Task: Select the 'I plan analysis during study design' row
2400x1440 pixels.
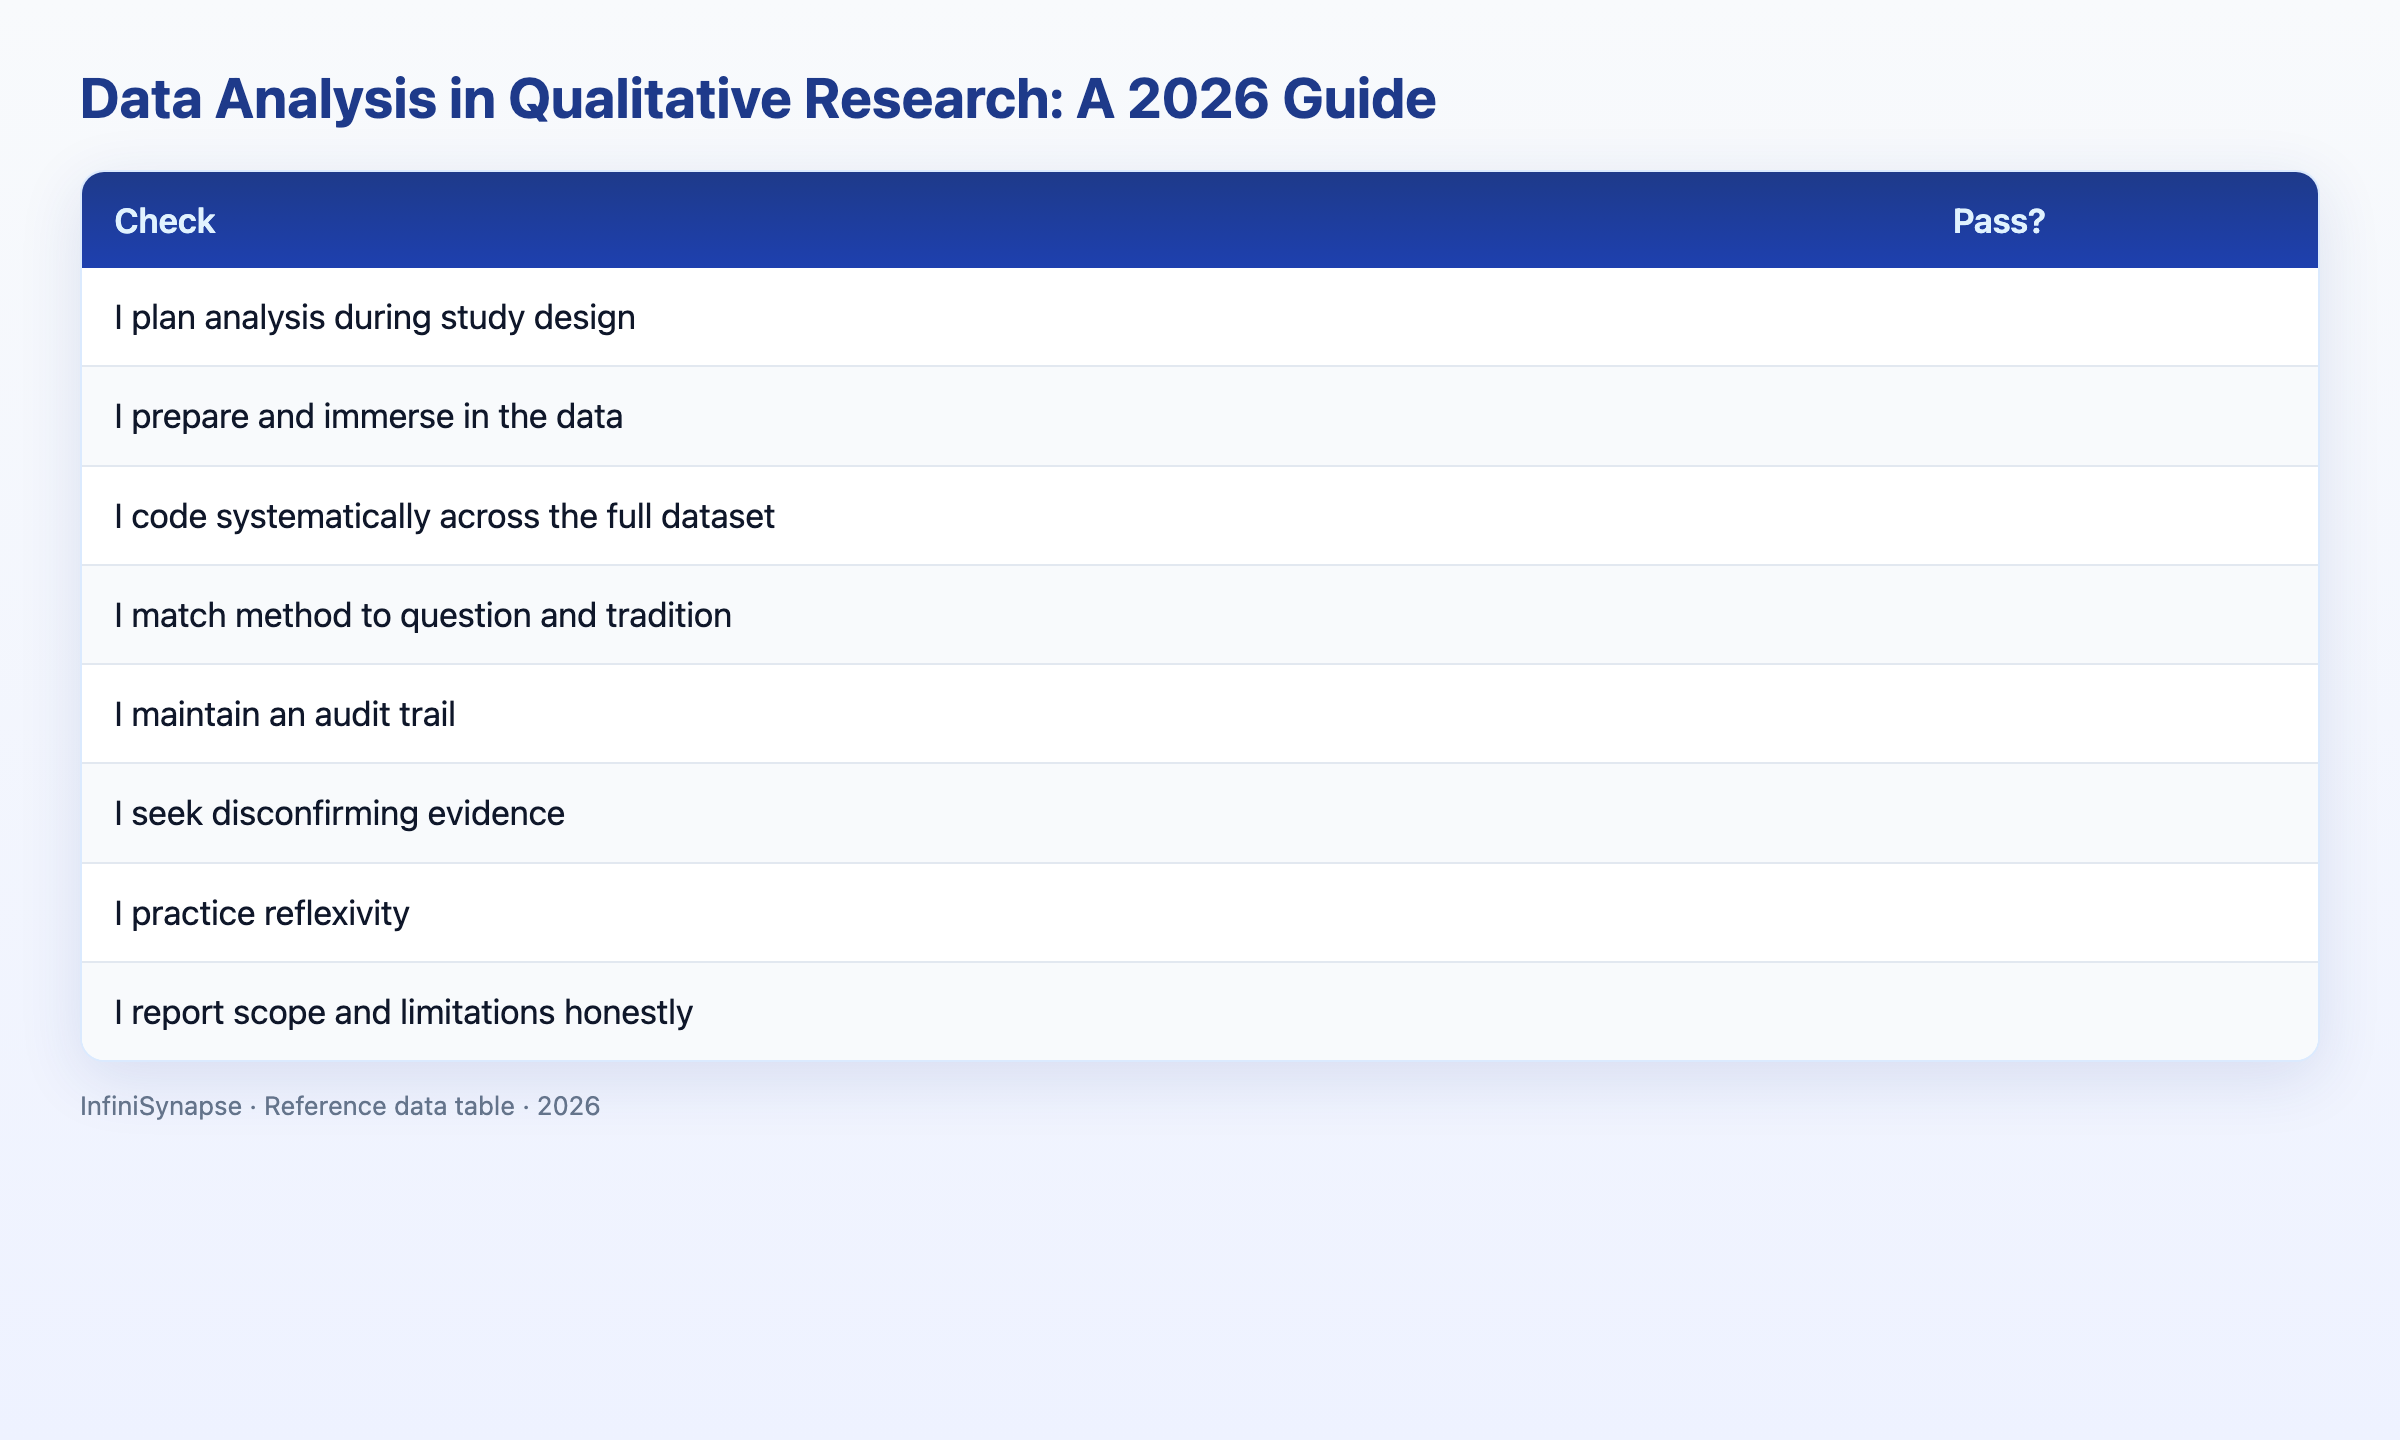Action: pos(1200,317)
